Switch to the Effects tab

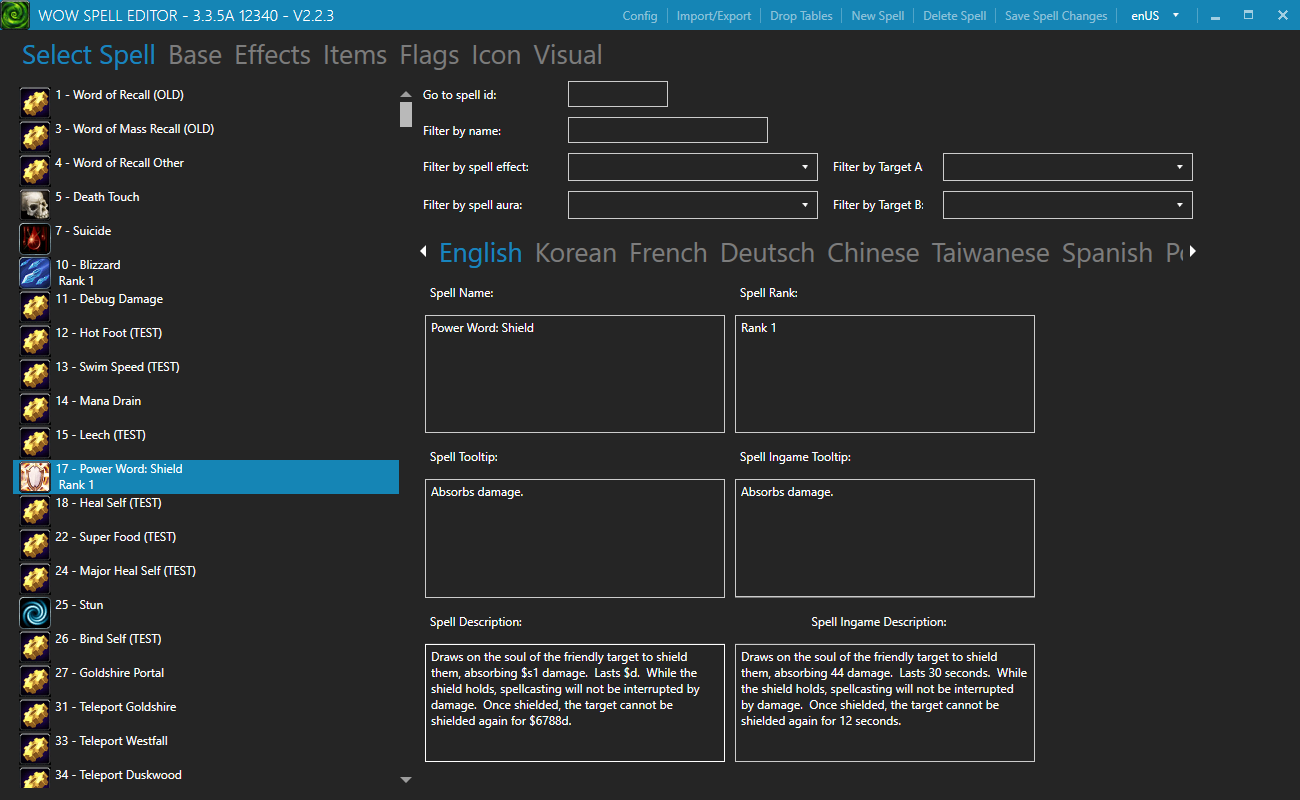(272, 55)
